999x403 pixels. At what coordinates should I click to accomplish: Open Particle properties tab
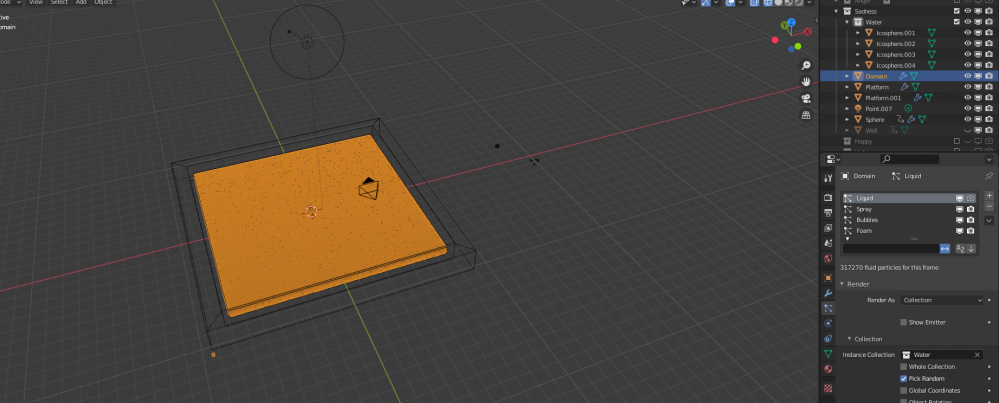pos(828,308)
